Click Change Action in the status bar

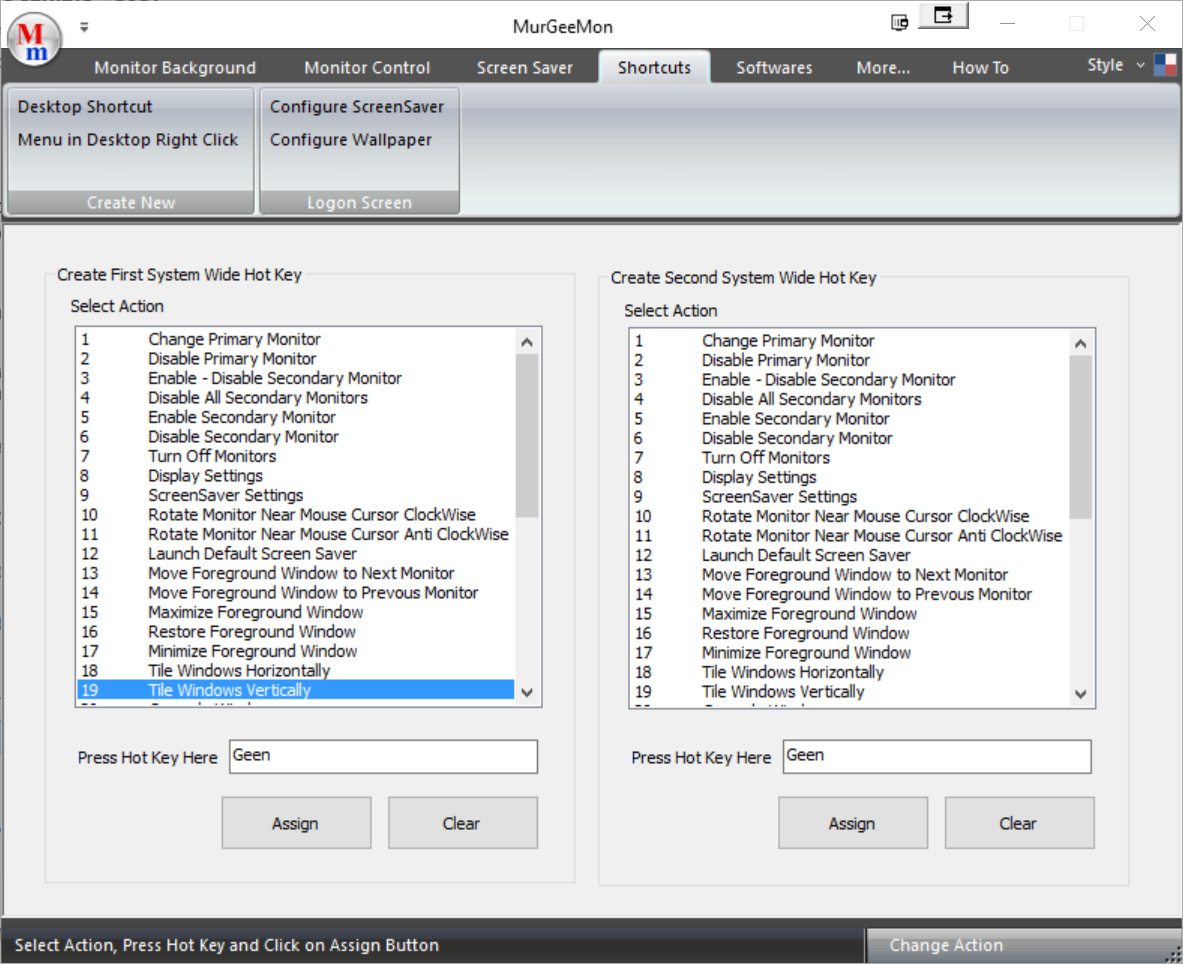(946, 944)
